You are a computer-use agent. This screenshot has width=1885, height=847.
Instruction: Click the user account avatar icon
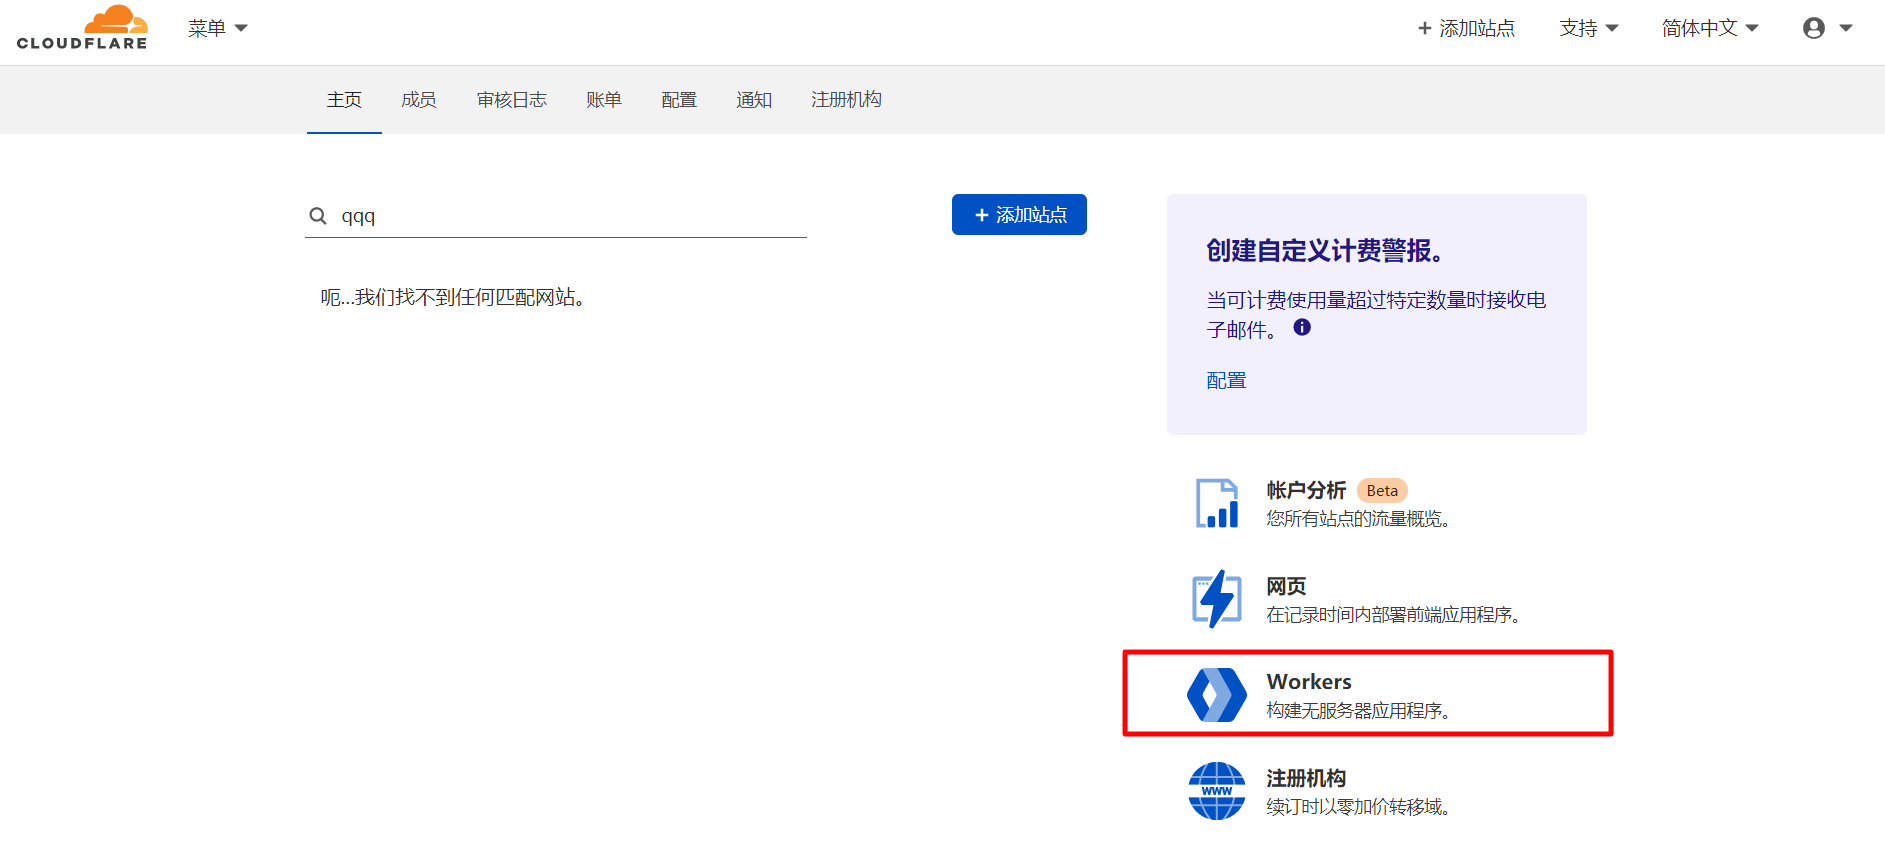click(x=1813, y=28)
